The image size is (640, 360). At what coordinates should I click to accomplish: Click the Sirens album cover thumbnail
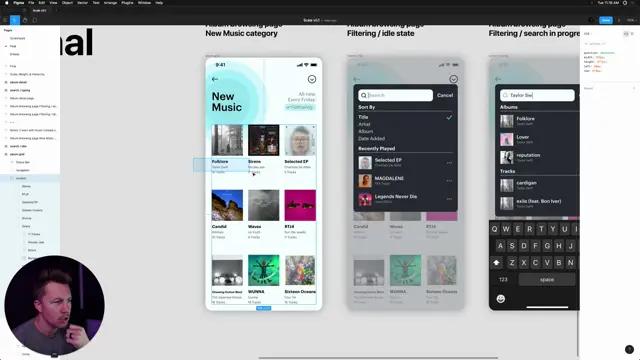[x=264, y=140]
